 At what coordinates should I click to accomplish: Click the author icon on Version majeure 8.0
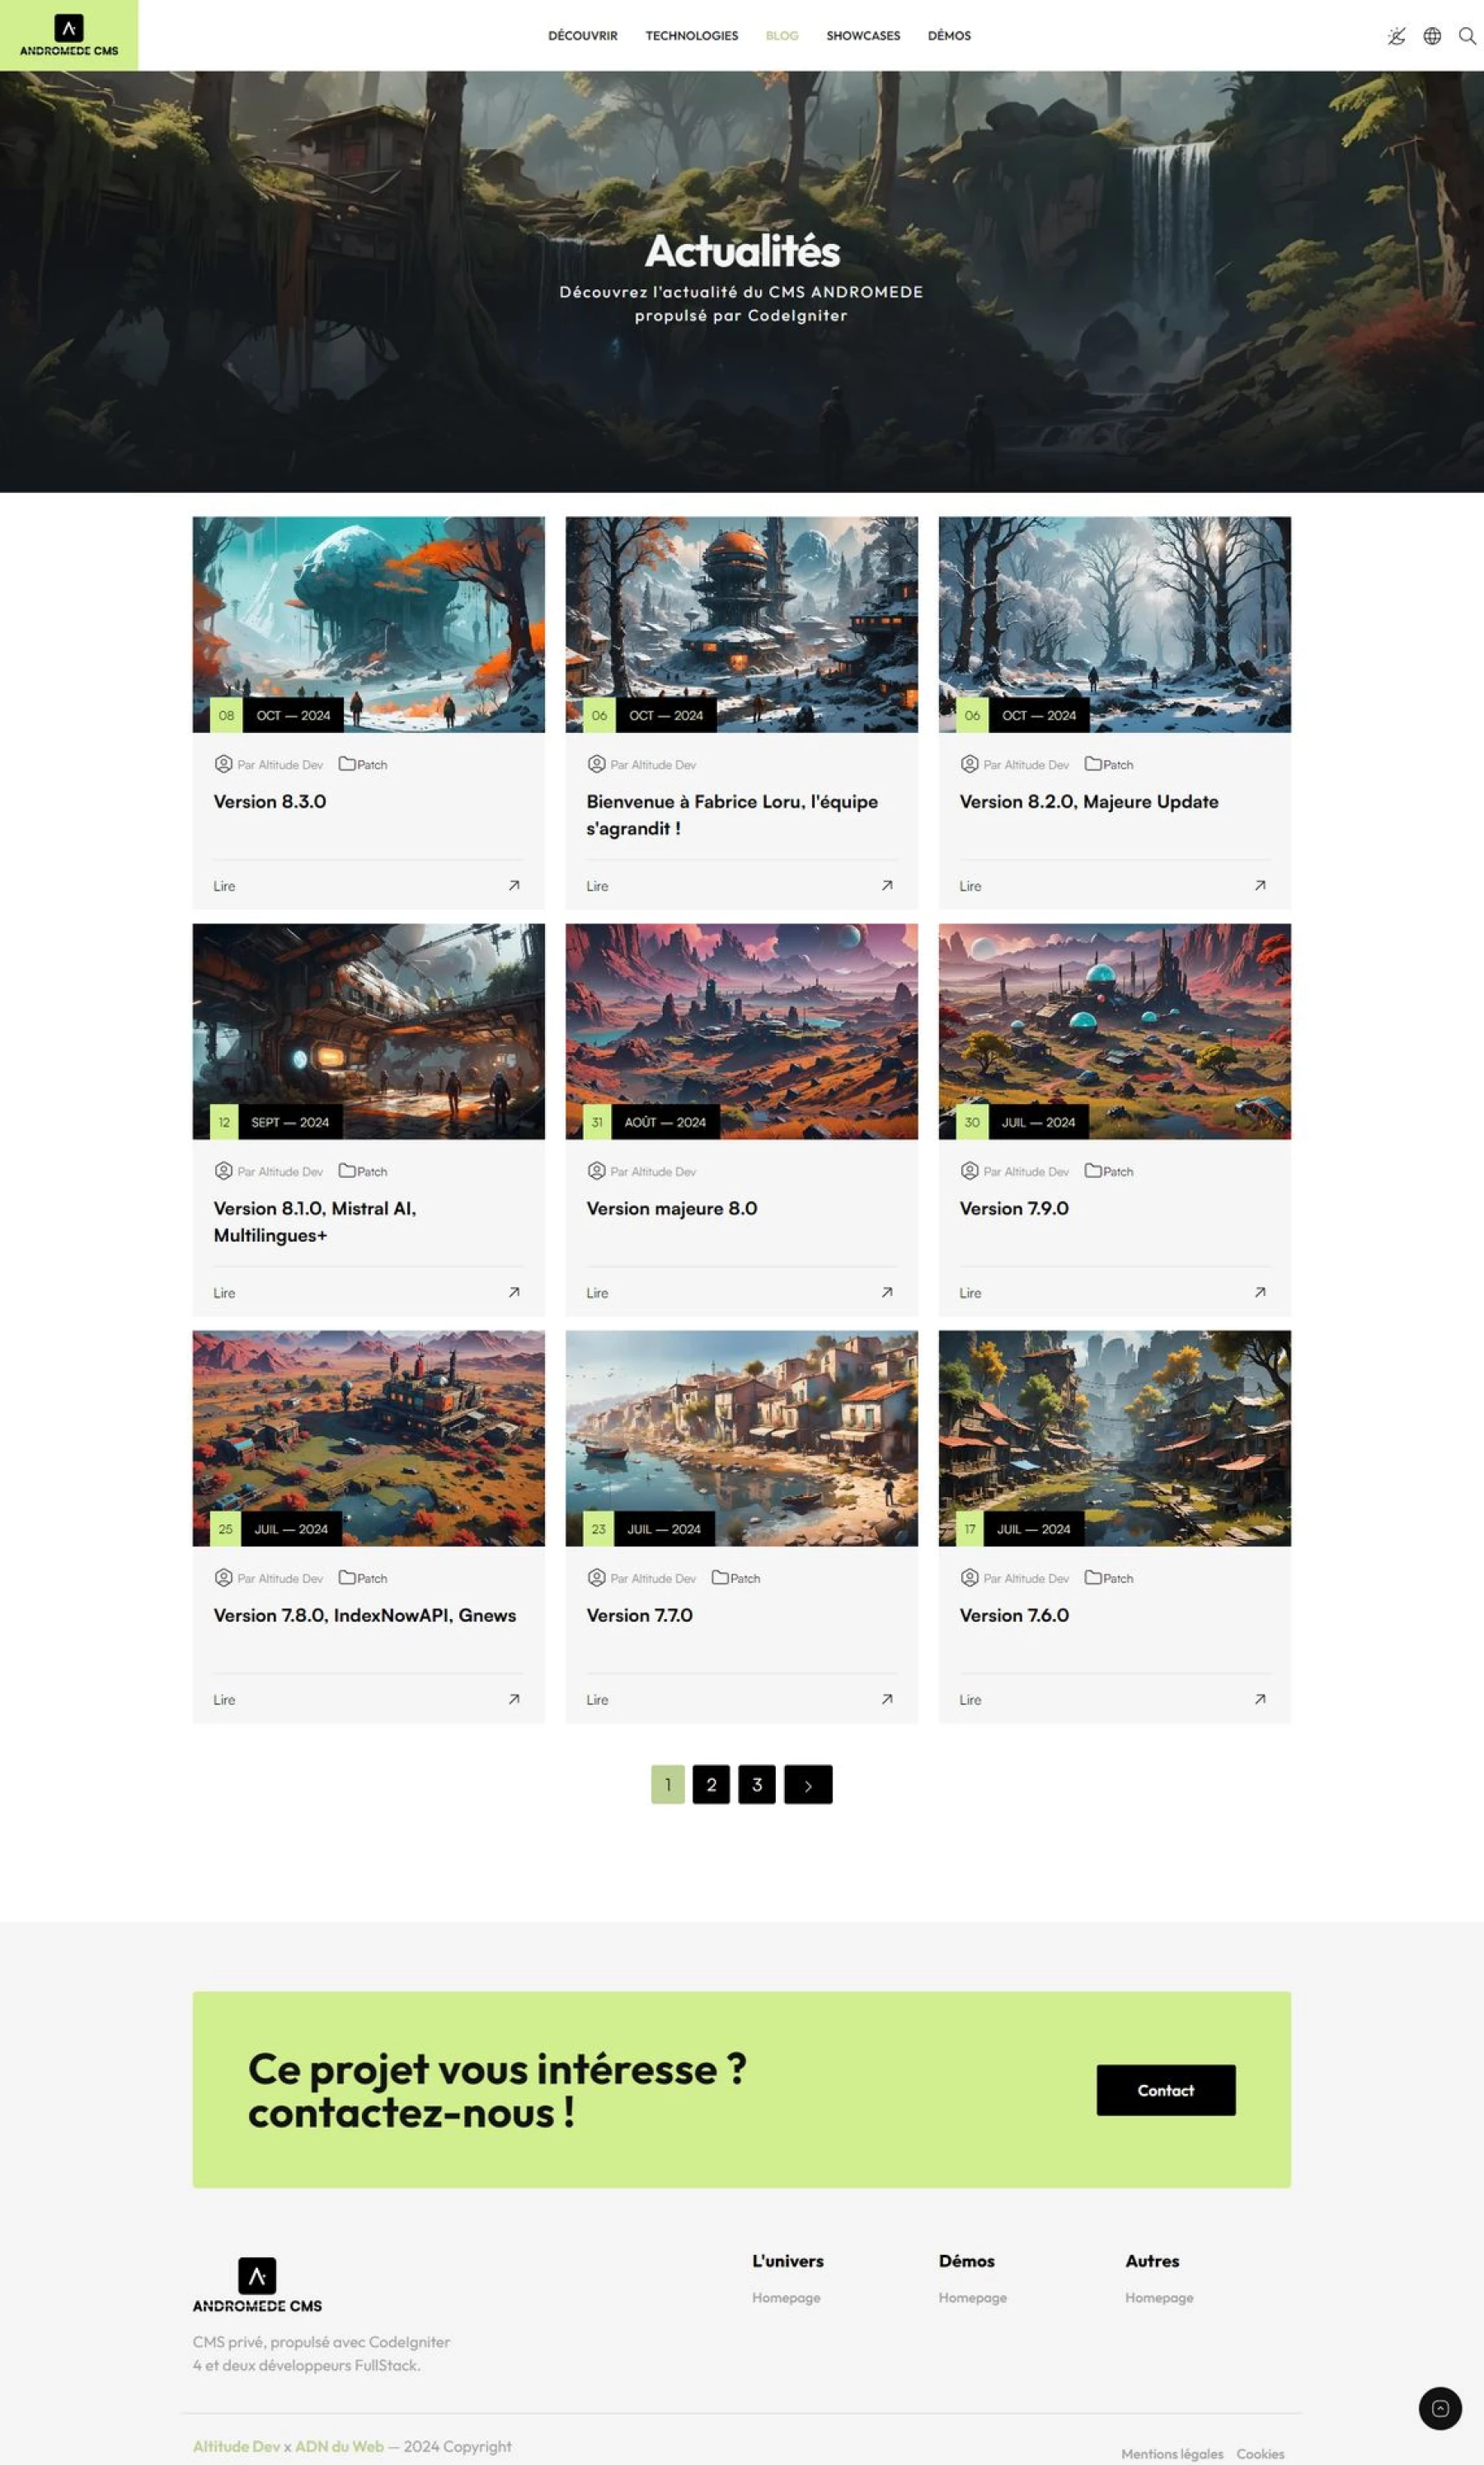tap(597, 1170)
